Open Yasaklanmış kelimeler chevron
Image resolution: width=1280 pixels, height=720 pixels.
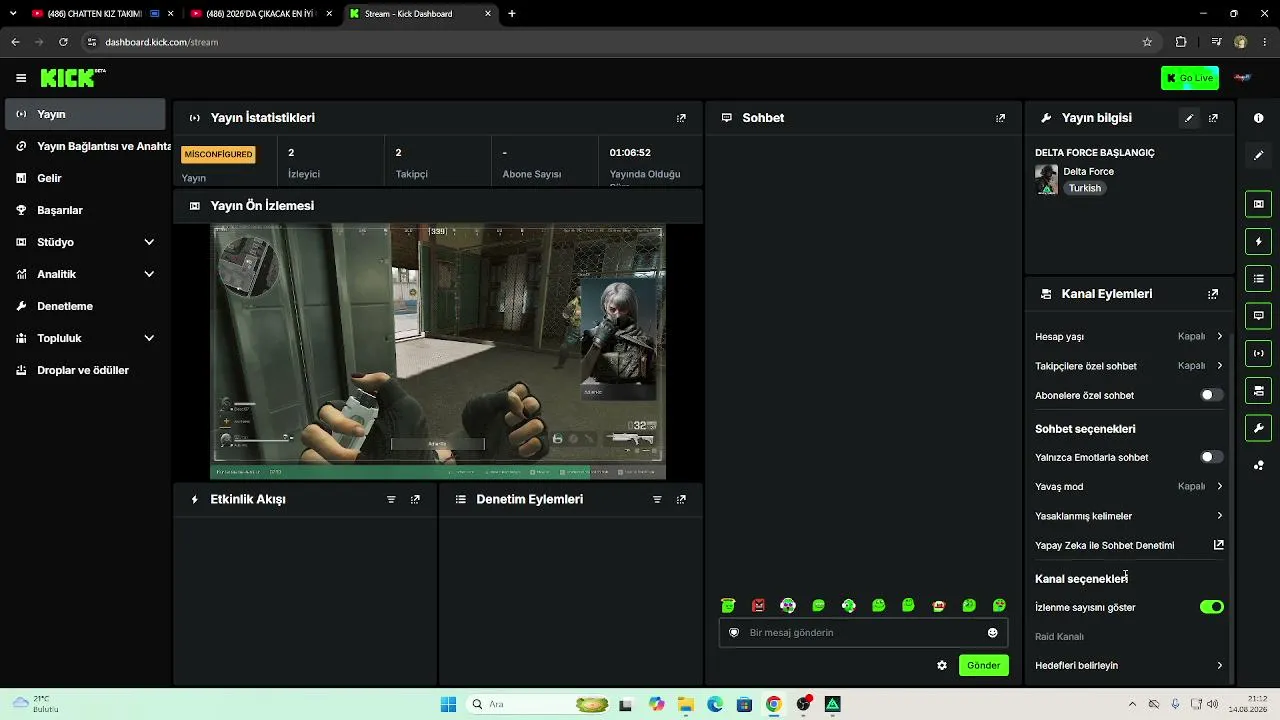pos(1219,516)
